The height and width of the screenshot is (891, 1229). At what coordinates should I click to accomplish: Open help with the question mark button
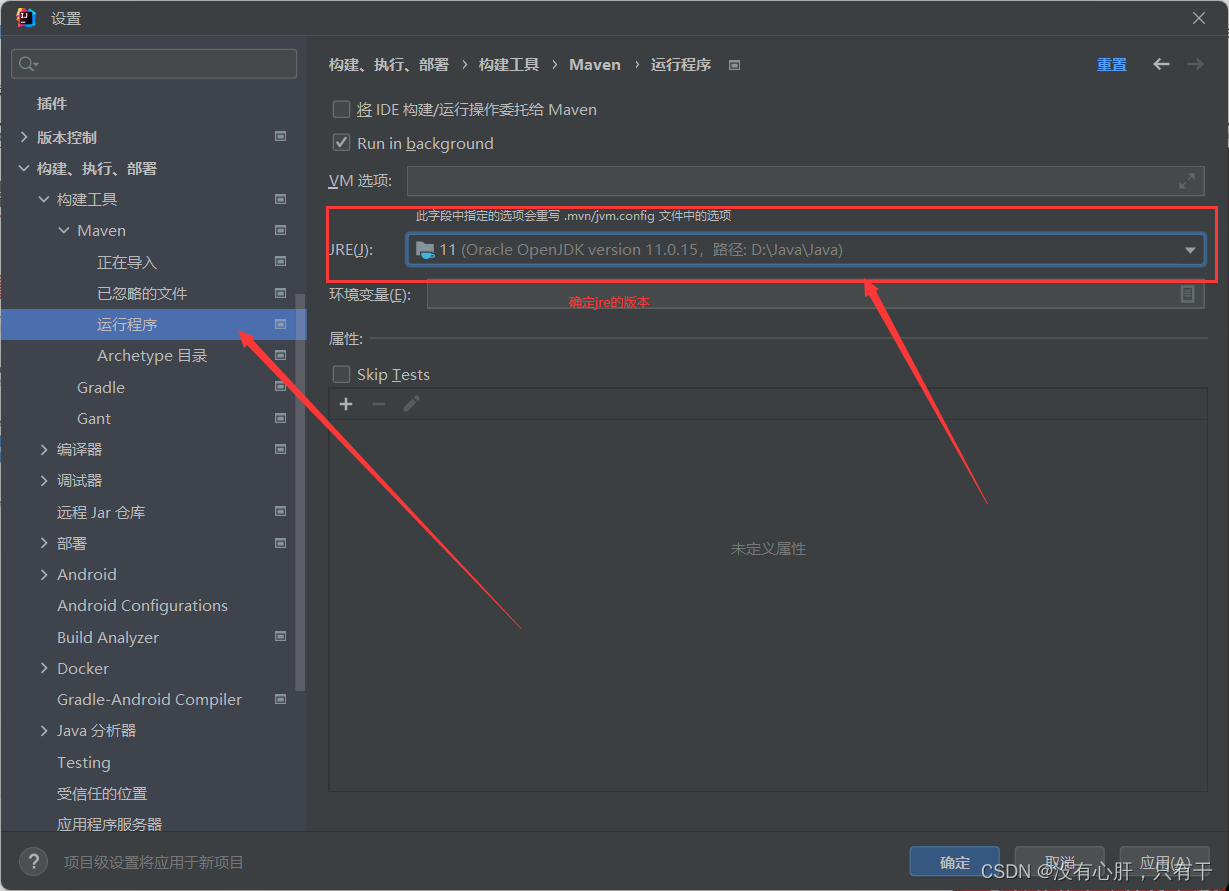pos(33,861)
